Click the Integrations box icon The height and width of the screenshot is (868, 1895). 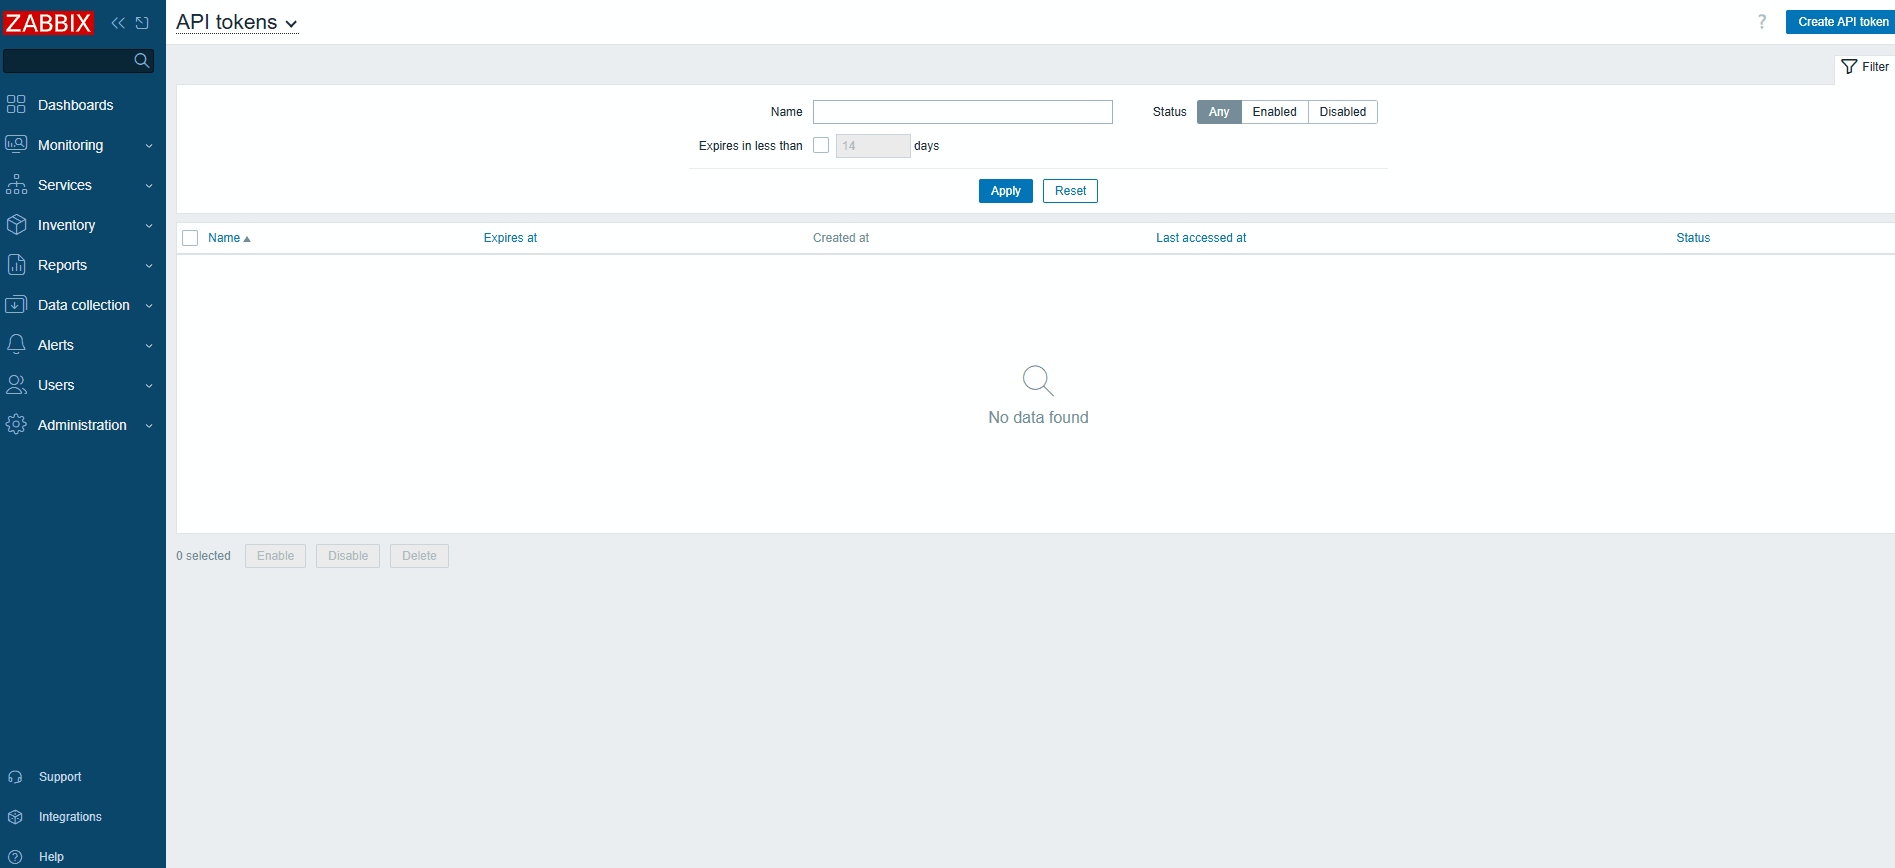[x=15, y=817]
